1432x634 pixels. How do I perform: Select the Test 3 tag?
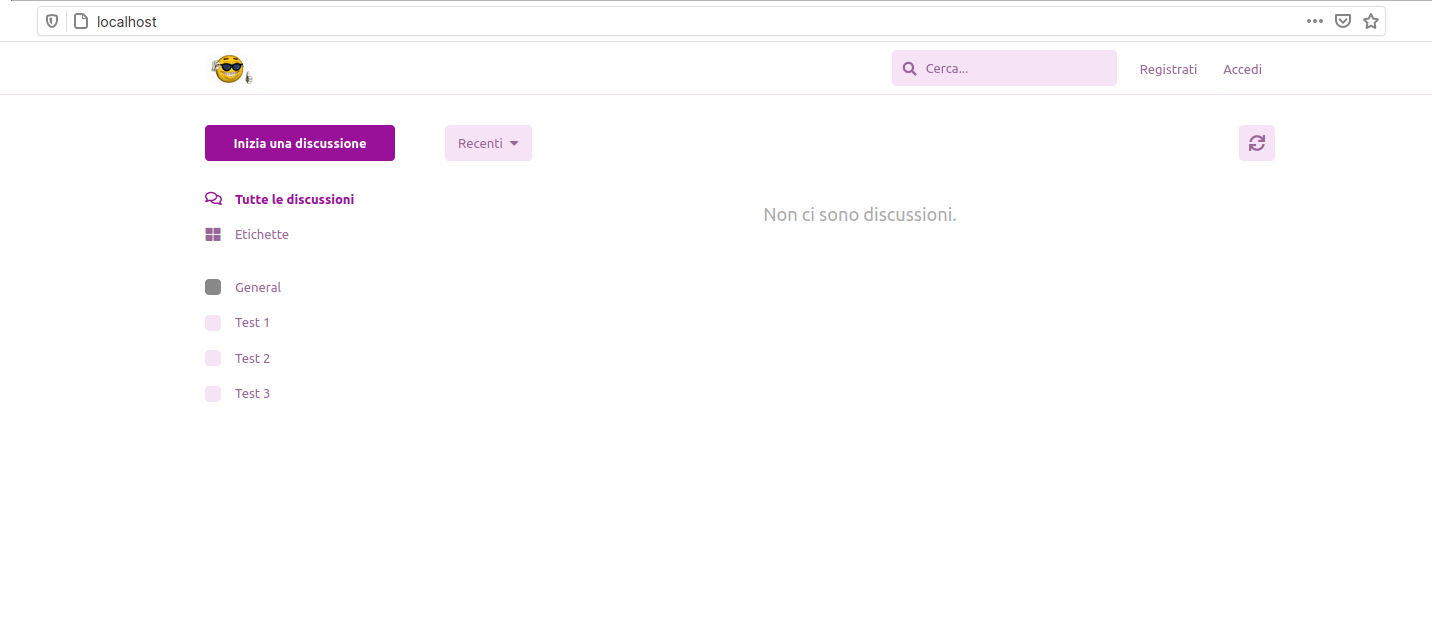click(x=252, y=394)
